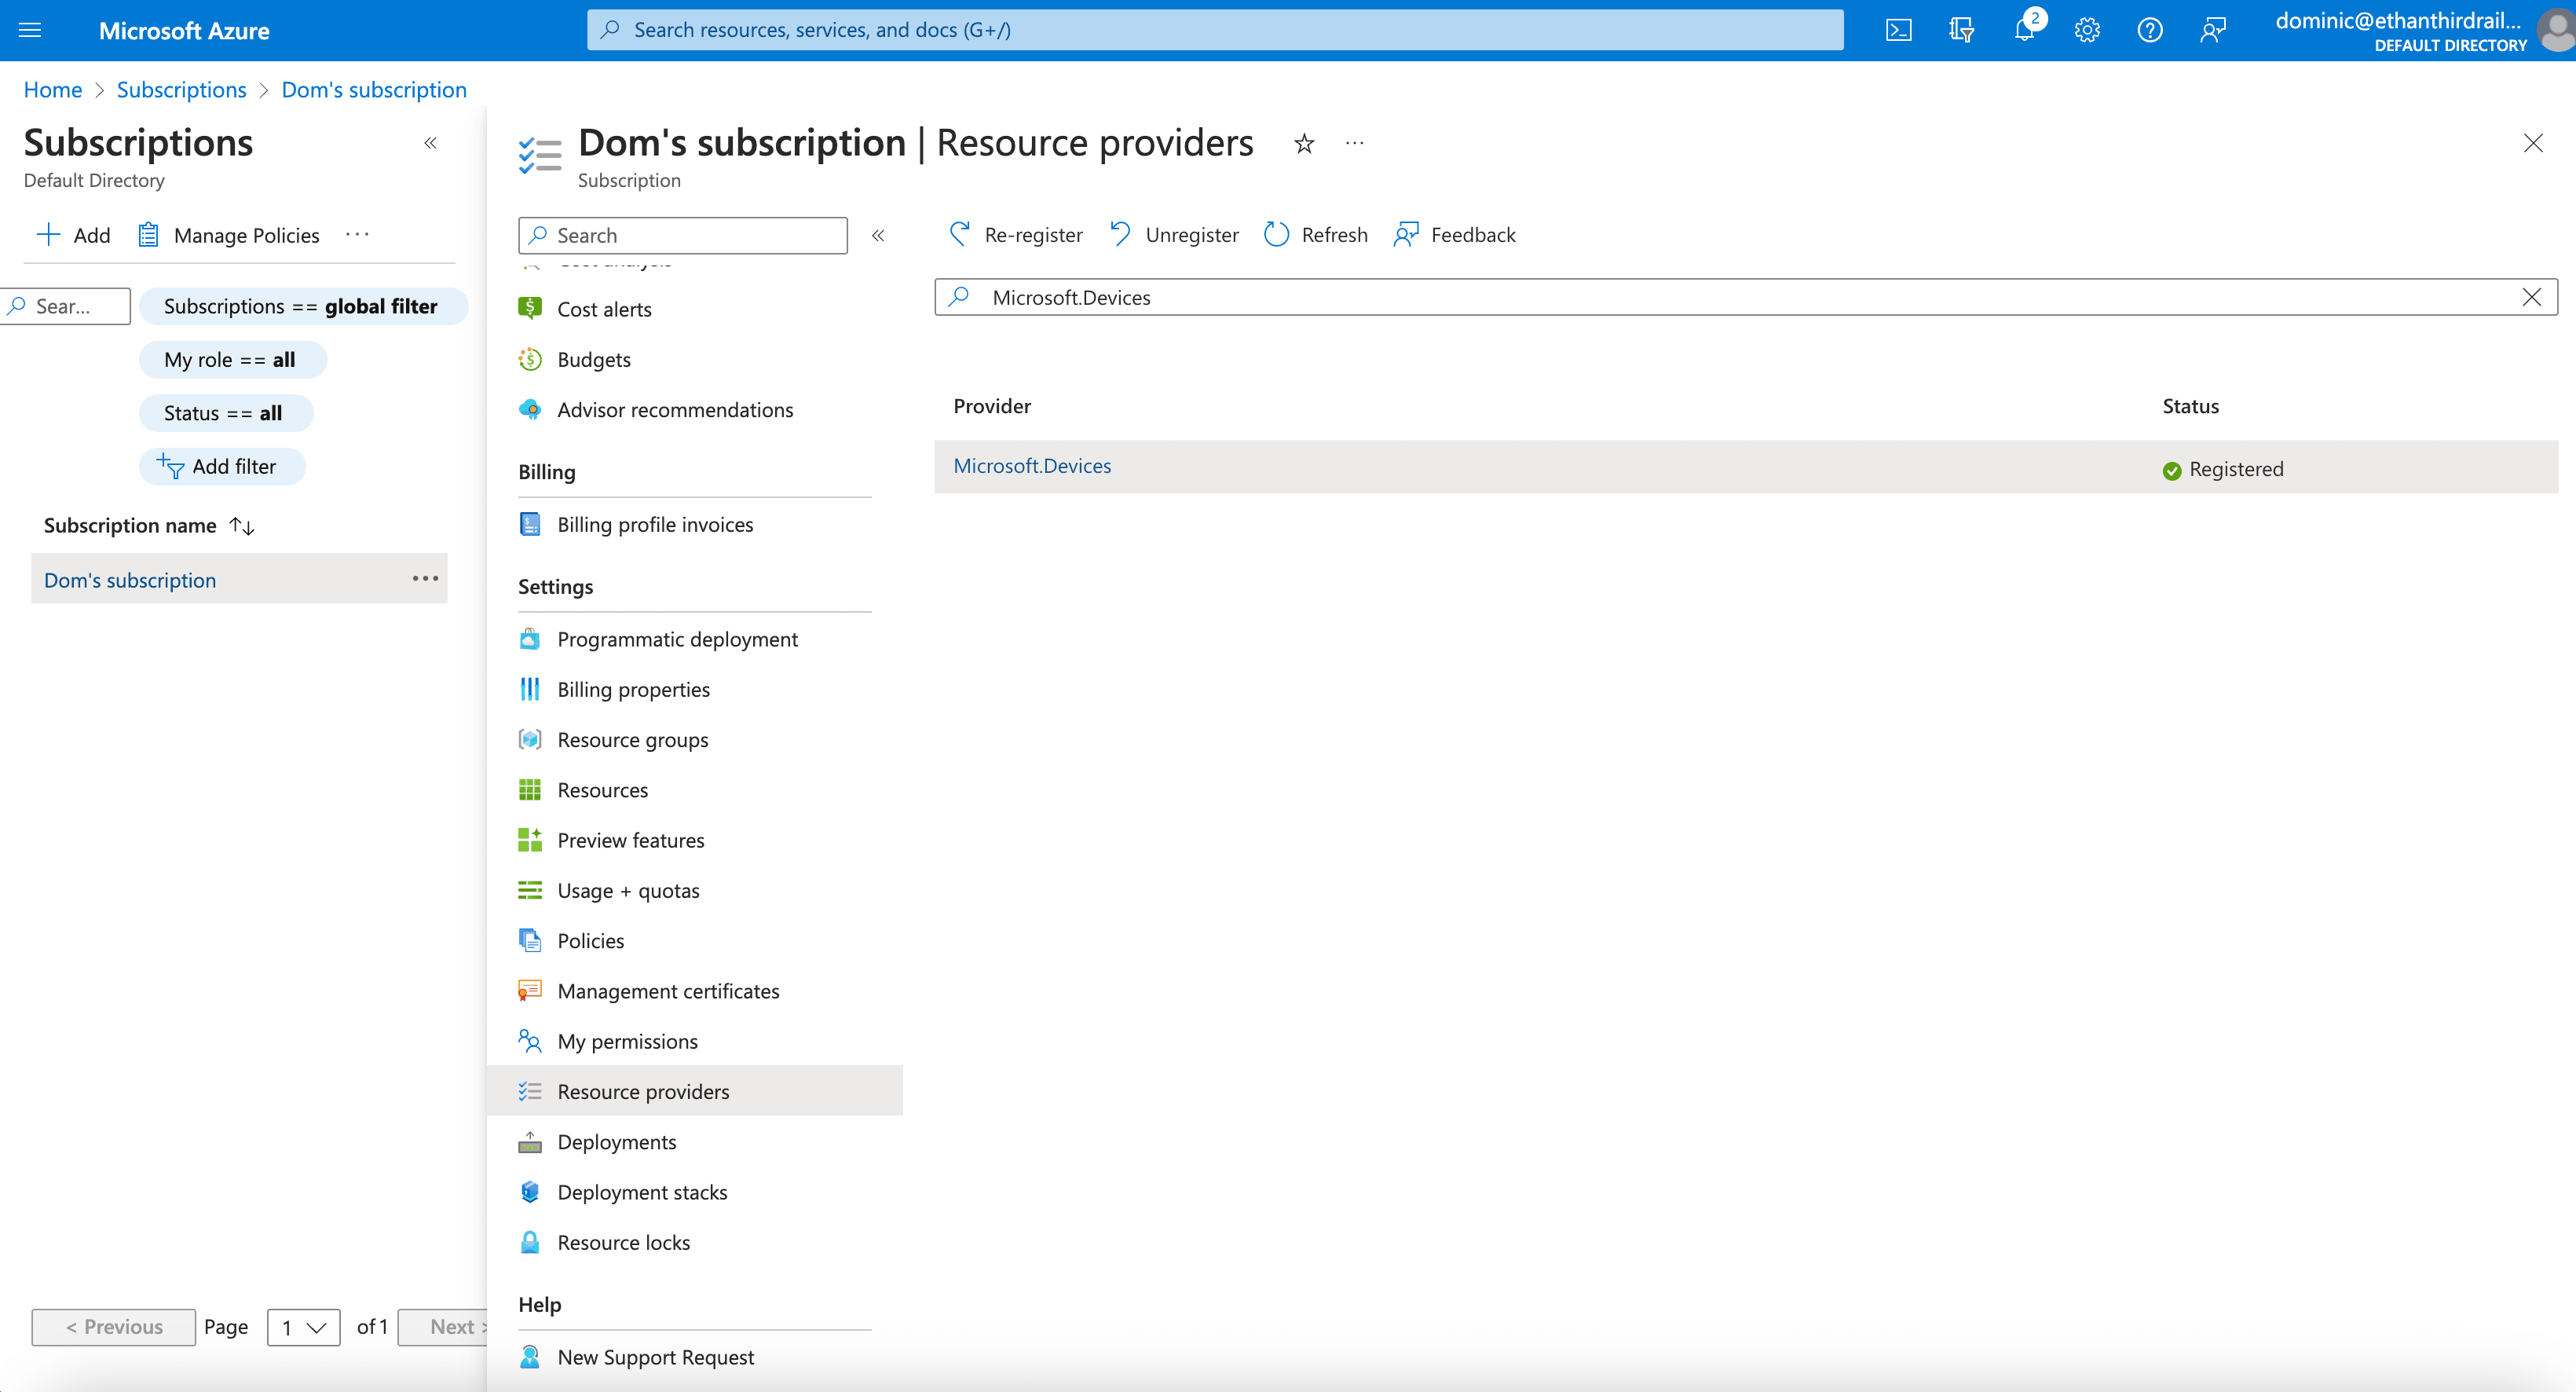Go to Subscriptions breadcrumb
Image resolution: width=2576 pixels, height=1392 pixels.
pyautogui.click(x=181, y=90)
